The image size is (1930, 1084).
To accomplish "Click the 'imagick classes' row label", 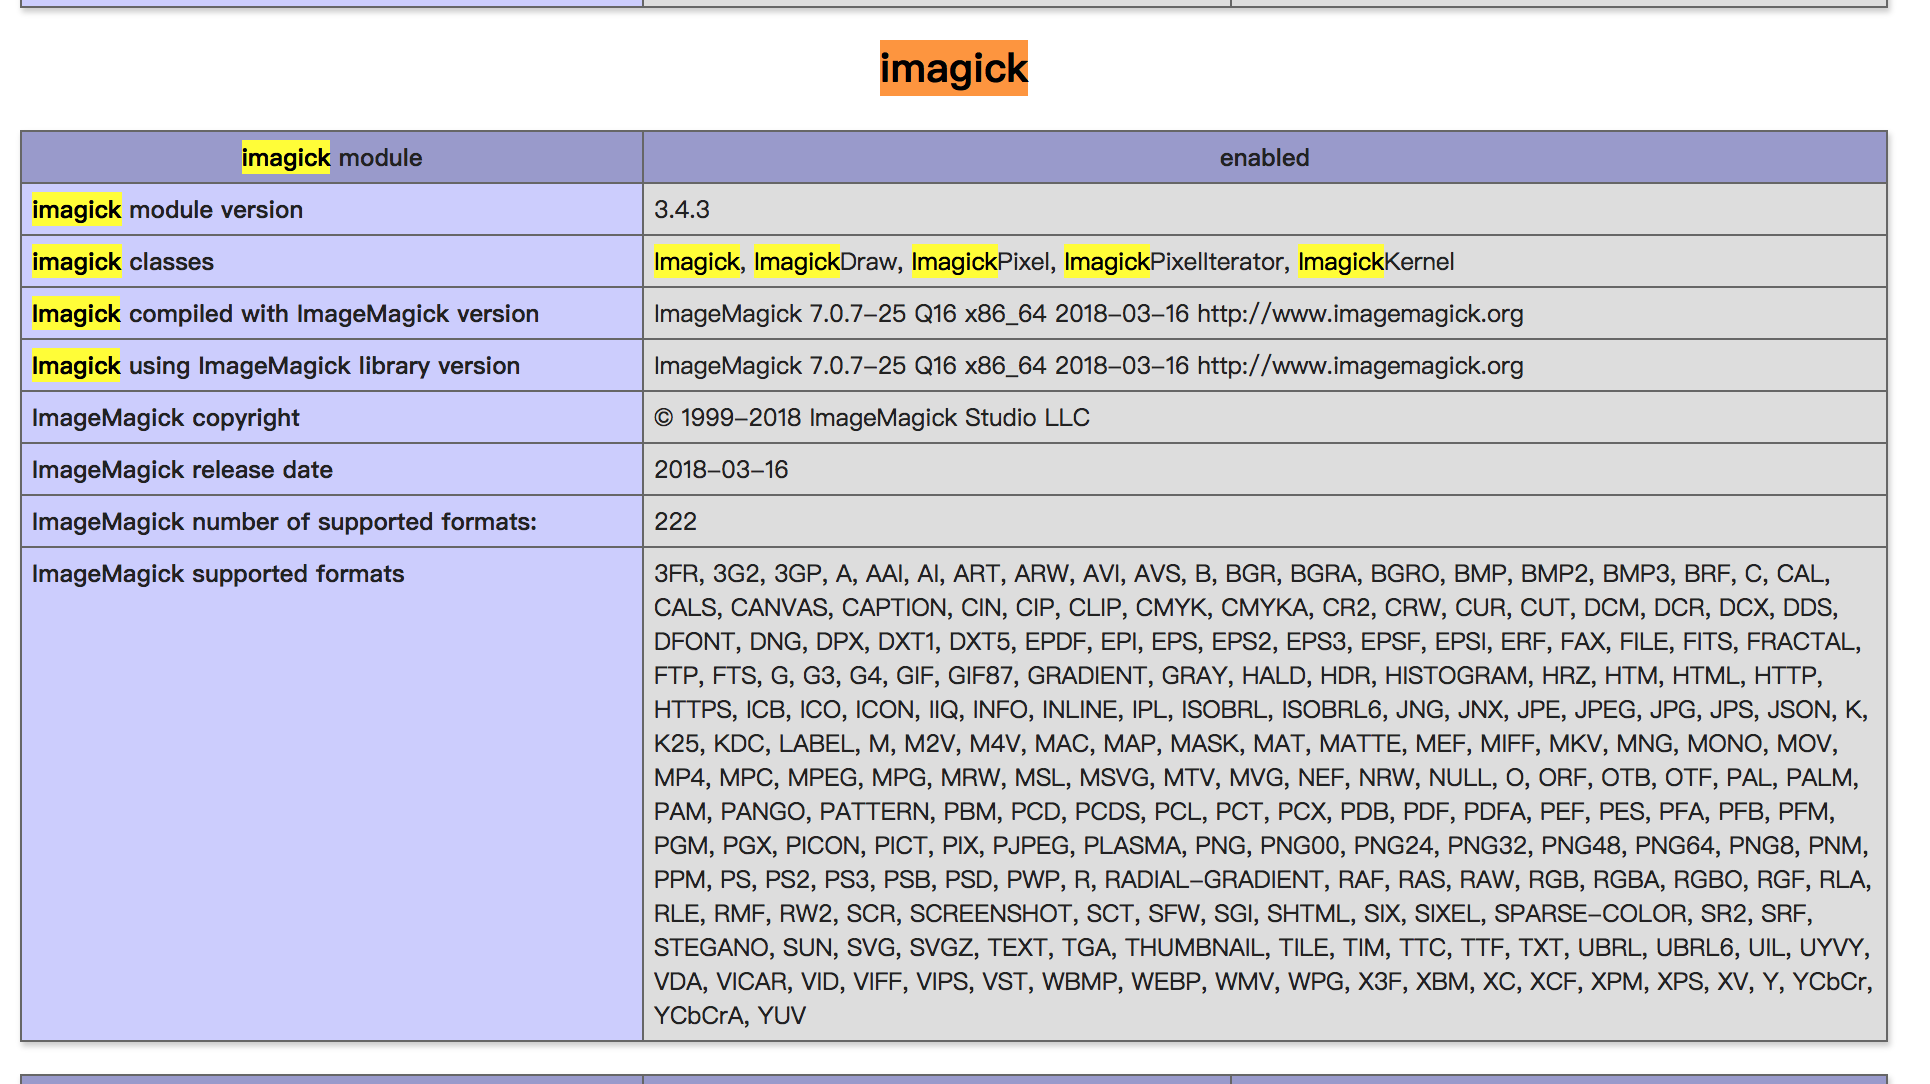I will pos(123,262).
